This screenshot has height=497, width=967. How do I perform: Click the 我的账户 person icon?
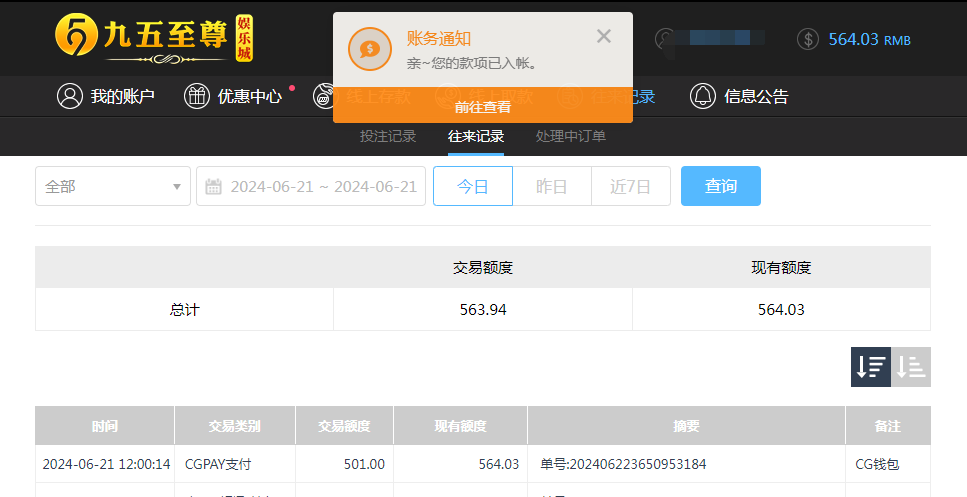[x=70, y=97]
